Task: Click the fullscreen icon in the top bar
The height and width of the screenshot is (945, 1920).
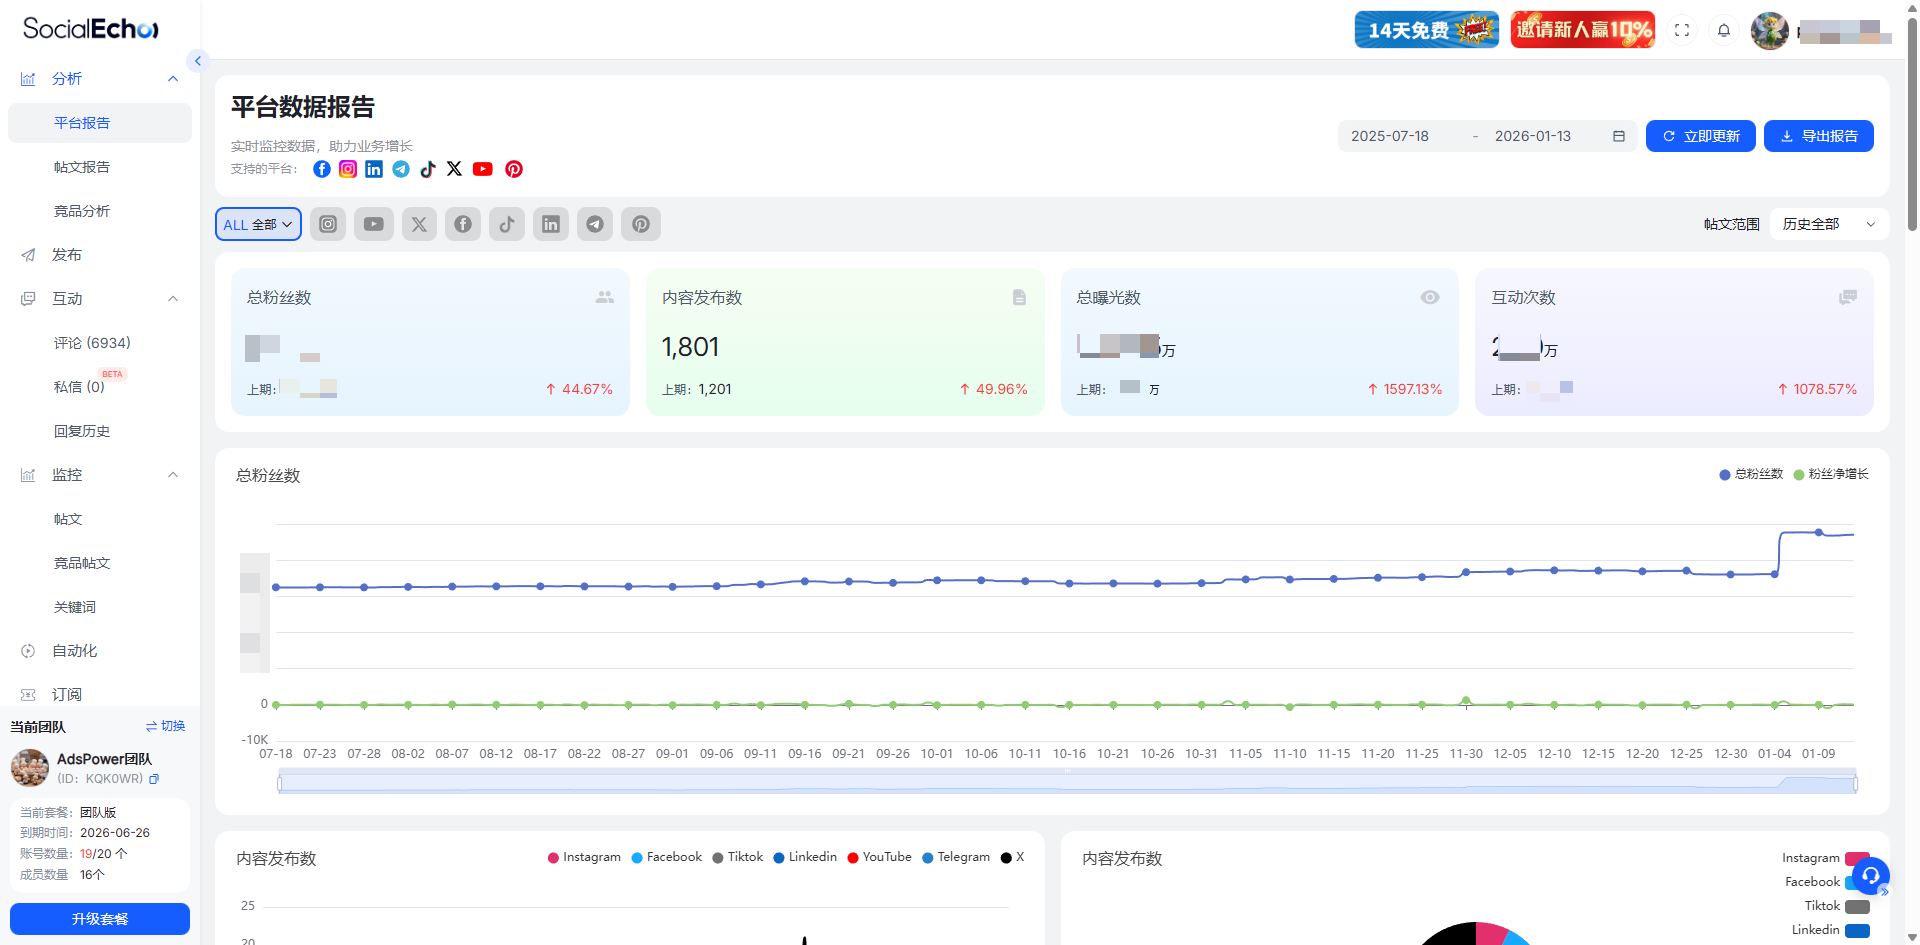Action: point(1682,30)
